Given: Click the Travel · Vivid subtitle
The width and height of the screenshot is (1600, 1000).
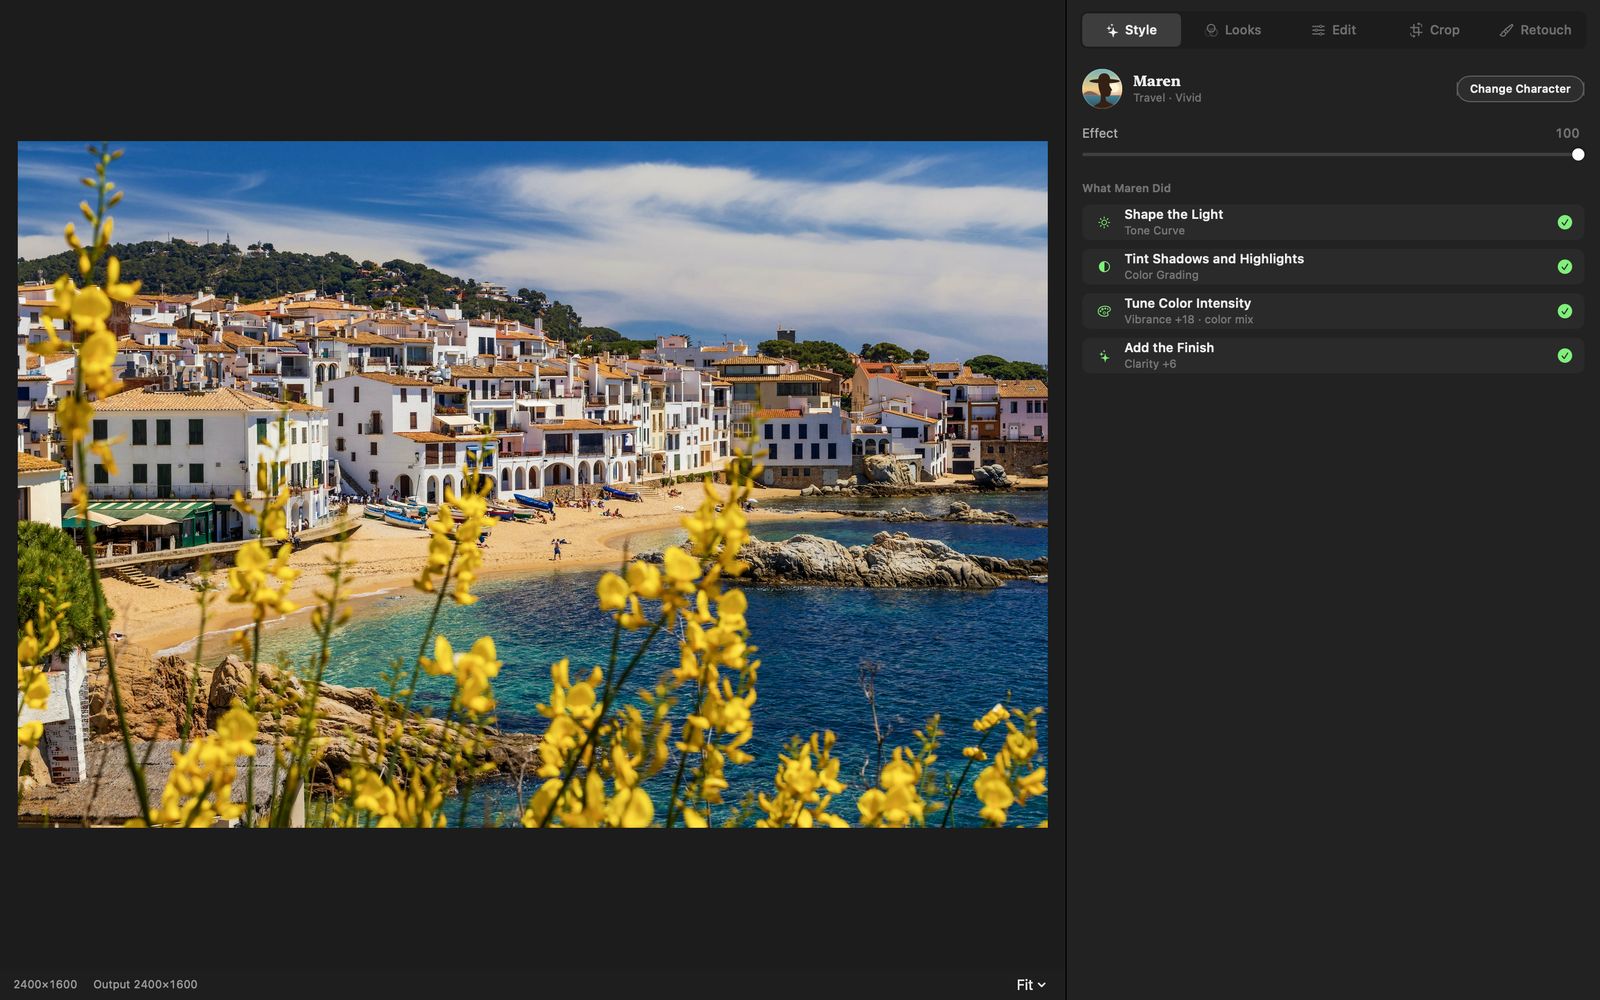Looking at the screenshot, I should [1167, 98].
